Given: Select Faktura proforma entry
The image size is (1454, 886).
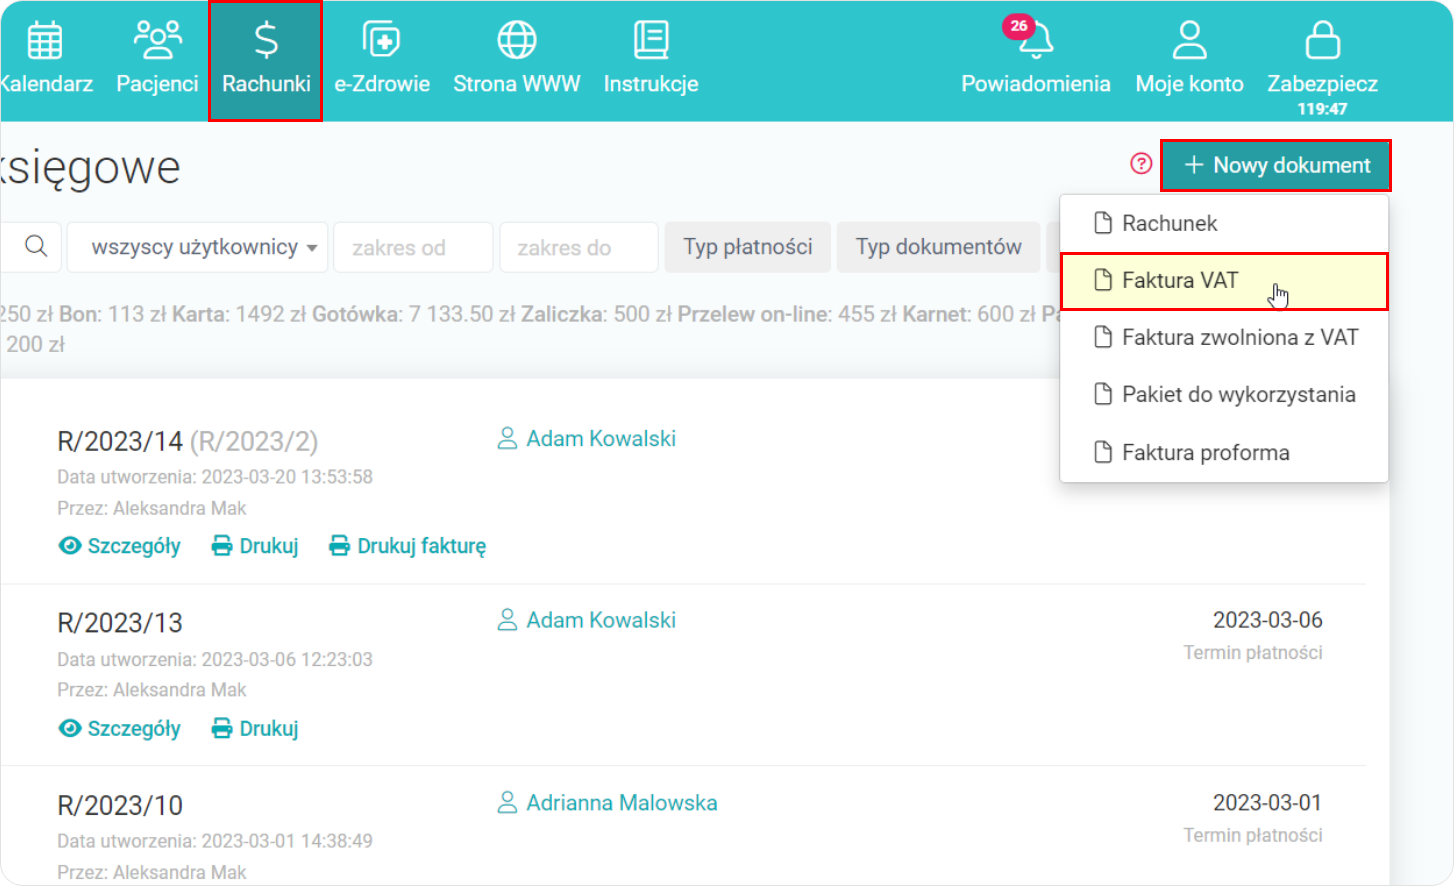Looking at the screenshot, I should pos(1224,453).
